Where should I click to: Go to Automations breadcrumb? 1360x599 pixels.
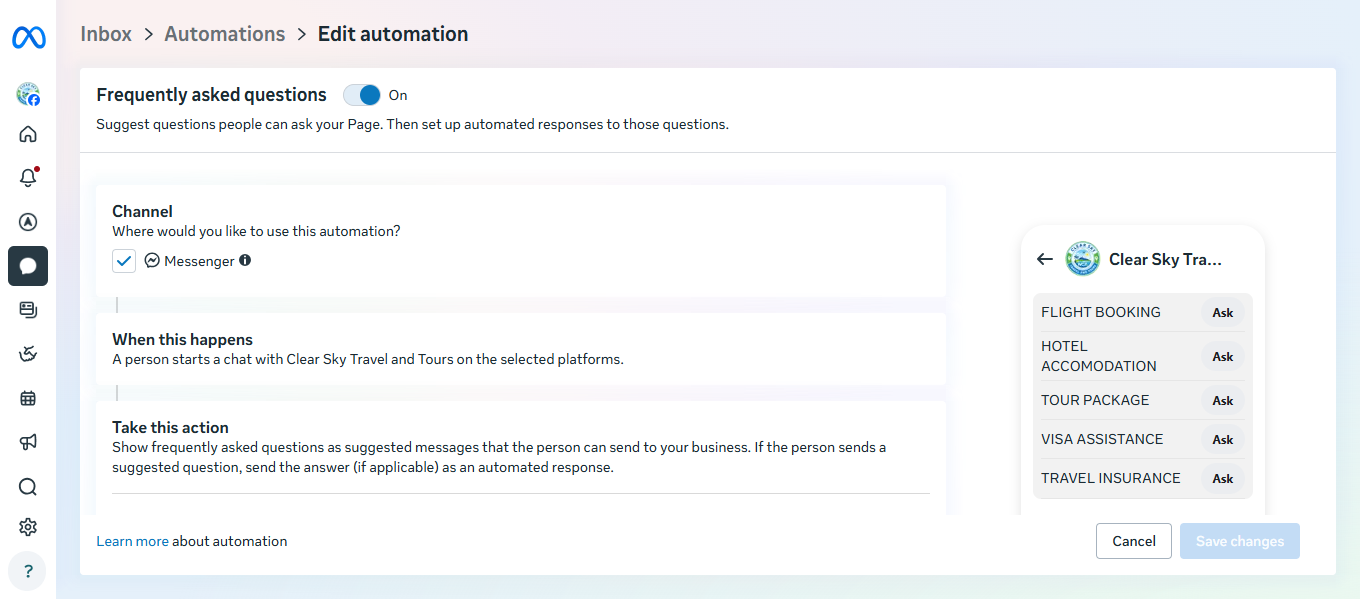click(x=225, y=34)
